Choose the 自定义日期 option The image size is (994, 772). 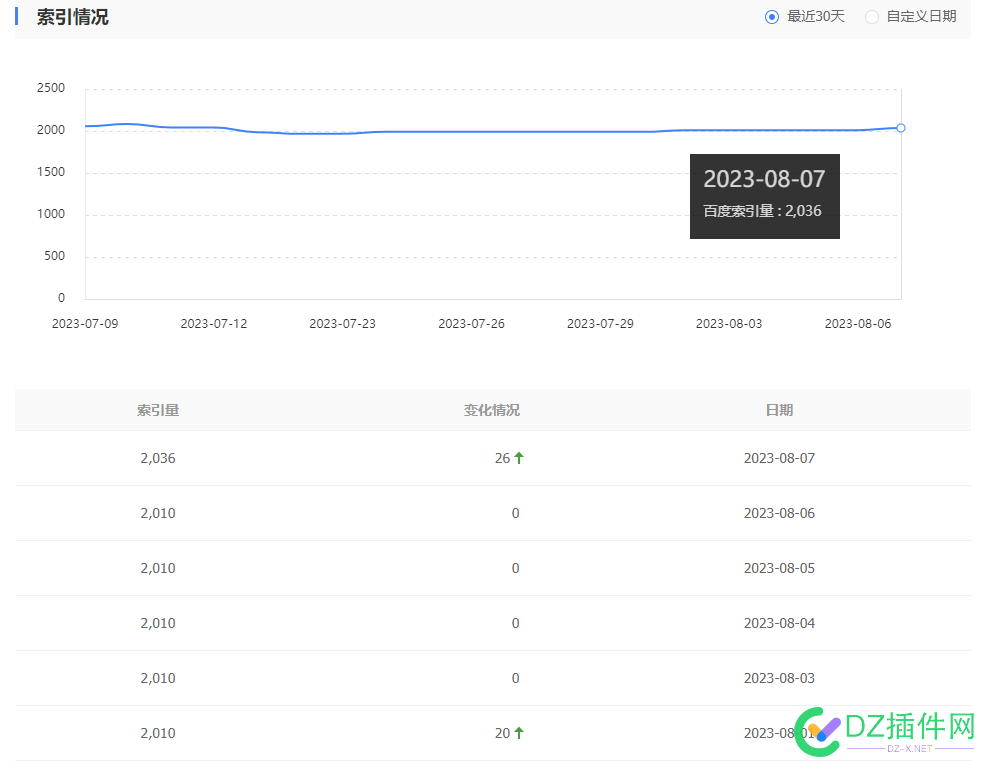(871, 17)
